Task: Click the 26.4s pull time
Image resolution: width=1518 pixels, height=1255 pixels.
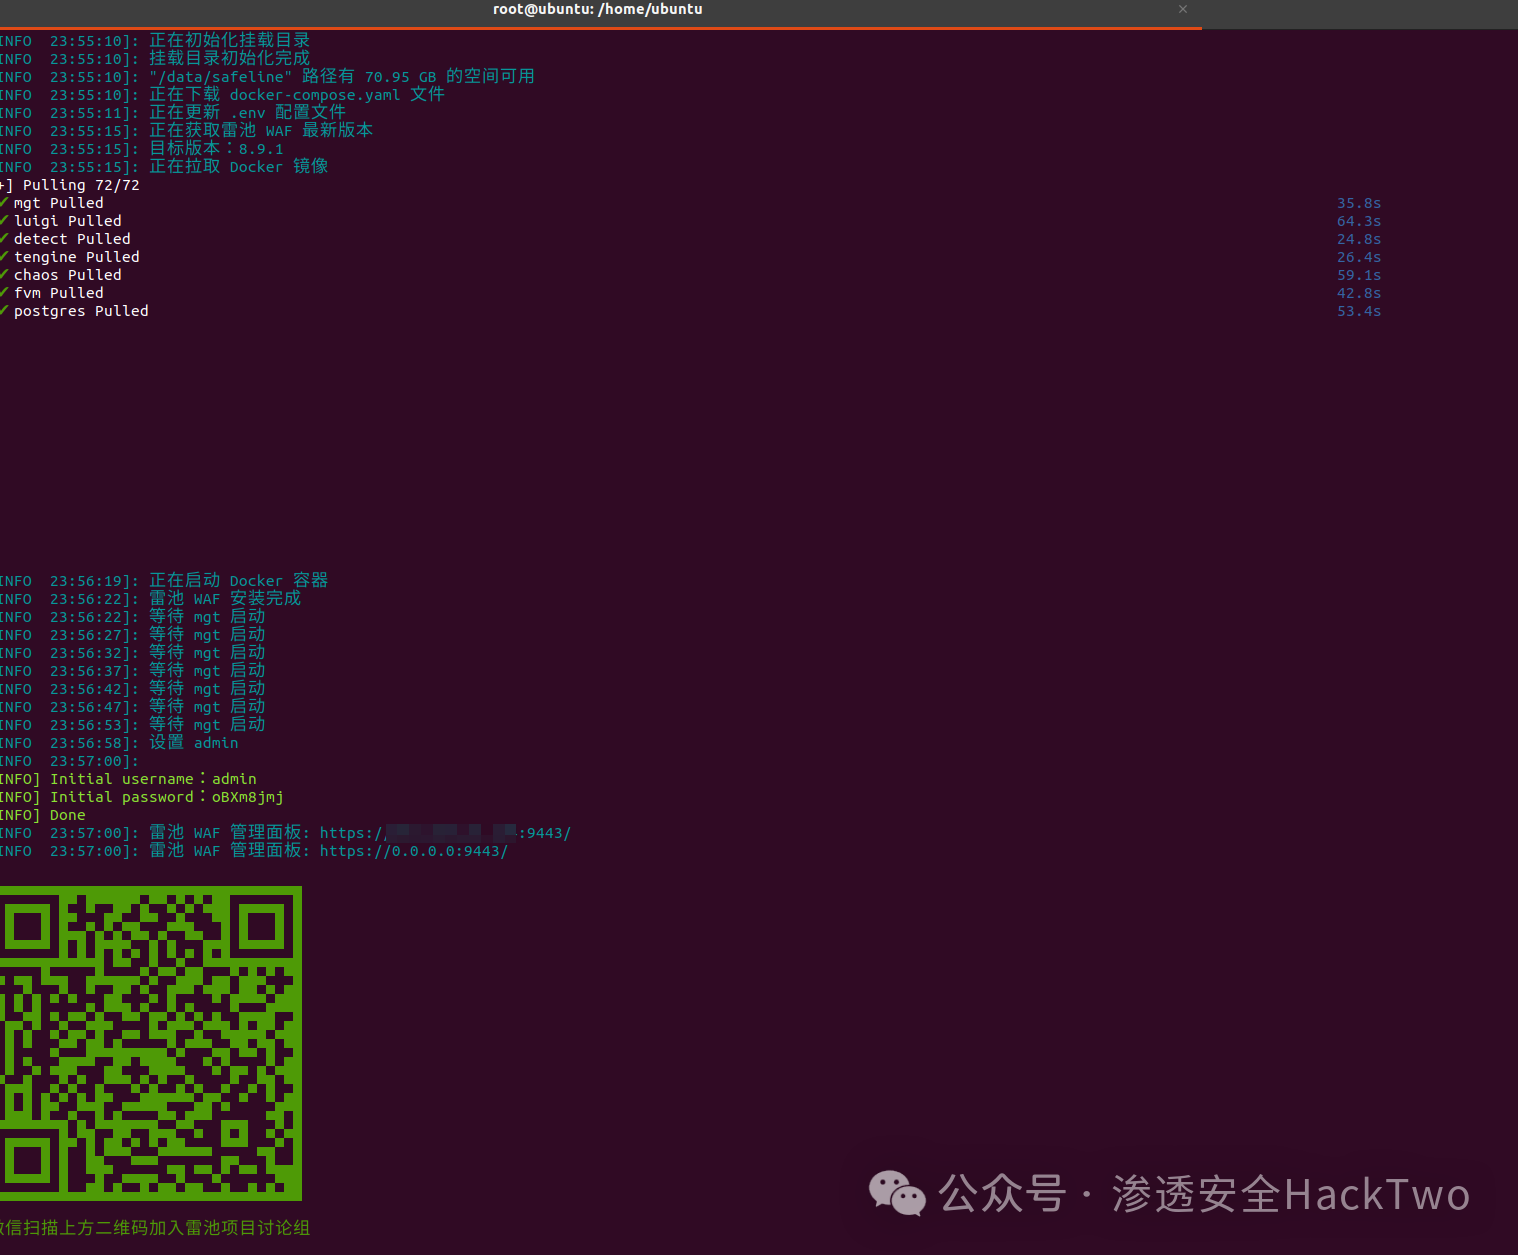Action: (x=1359, y=257)
